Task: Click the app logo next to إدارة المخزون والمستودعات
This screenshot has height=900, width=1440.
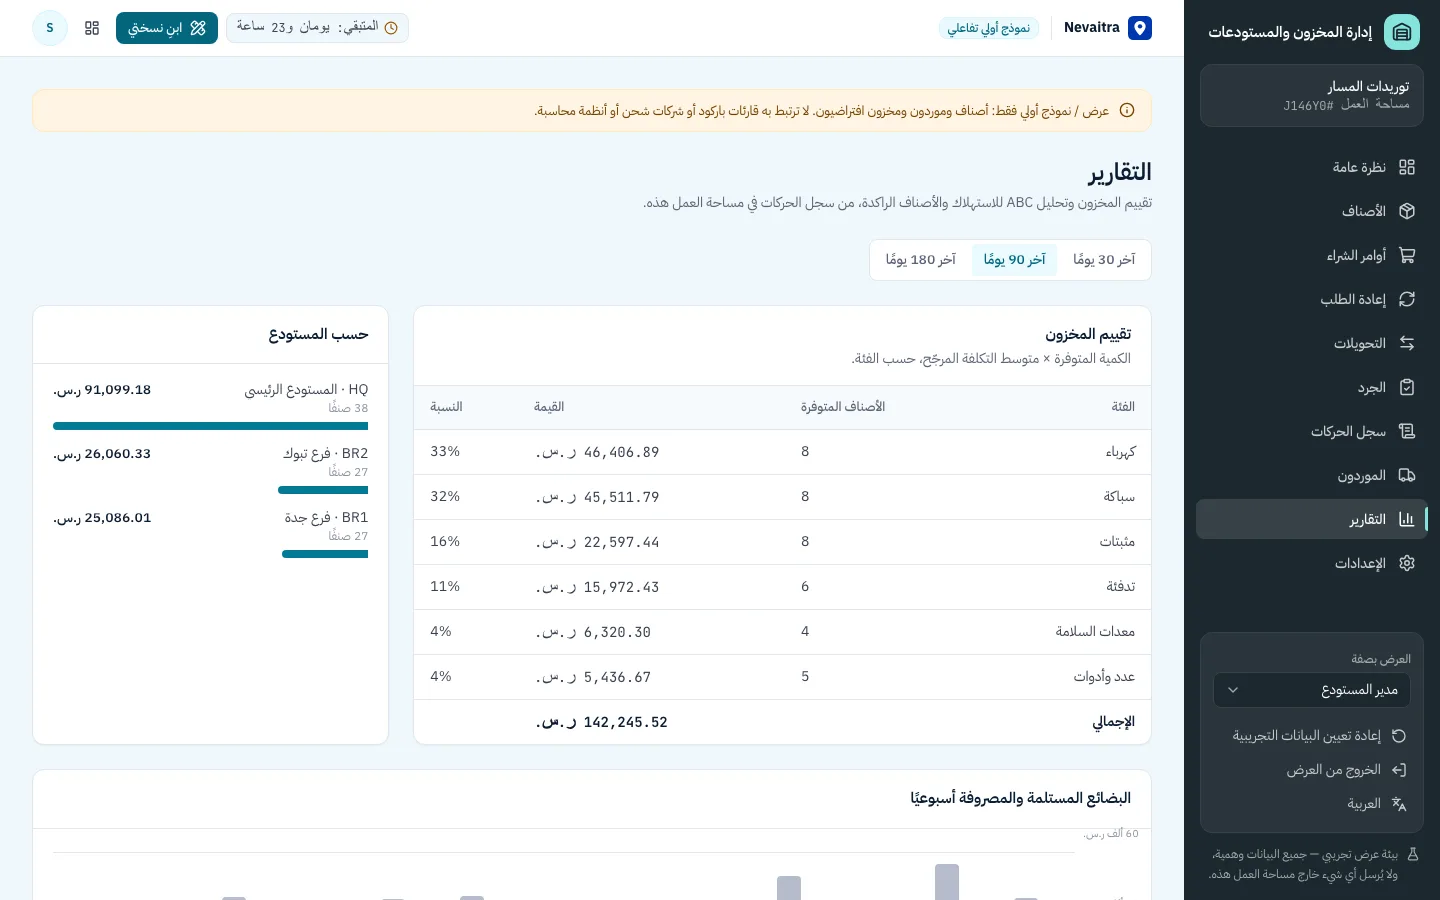Action: (1402, 32)
